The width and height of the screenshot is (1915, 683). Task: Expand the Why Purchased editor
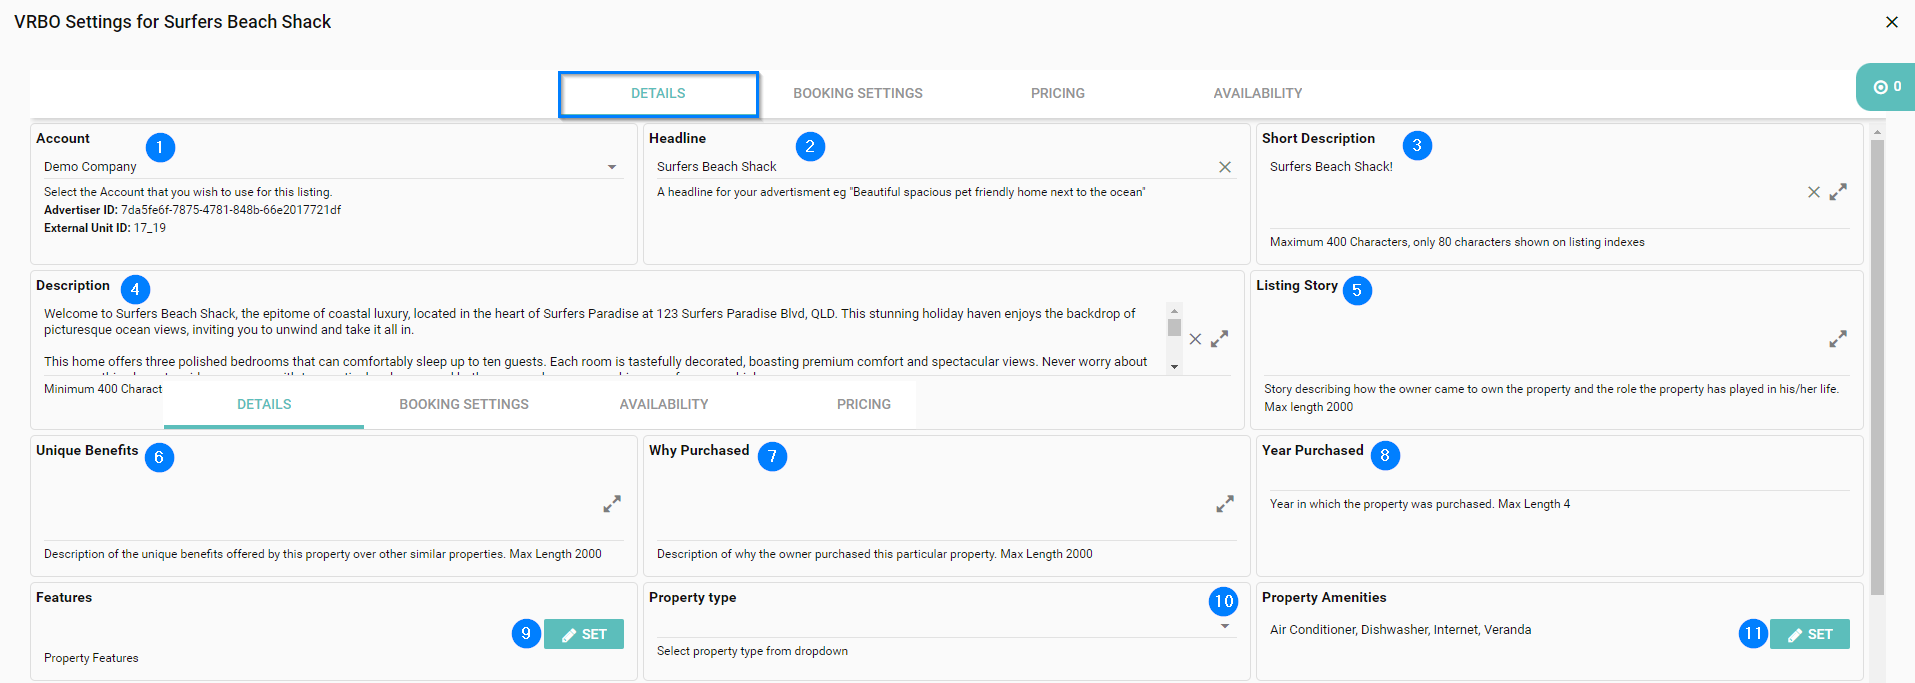[1224, 504]
